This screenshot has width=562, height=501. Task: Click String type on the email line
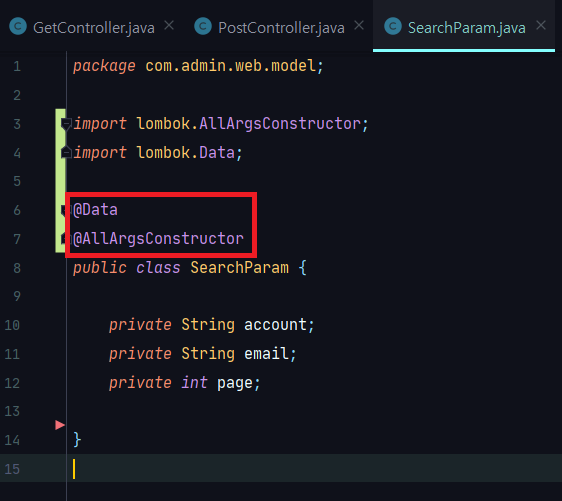pyautogui.click(x=208, y=354)
